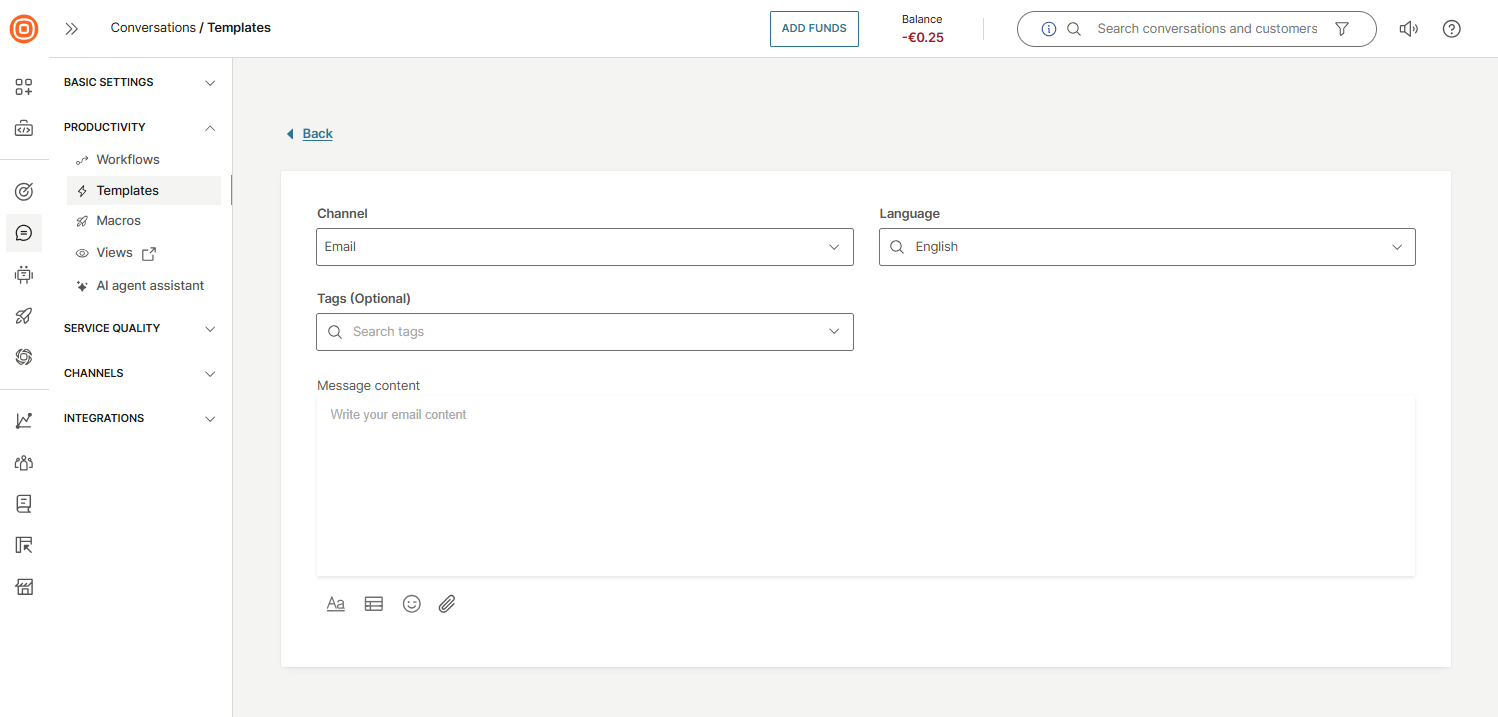Click the filter funnel icon in search
The width and height of the screenshot is (1498, 717).
pos(1342,29)
